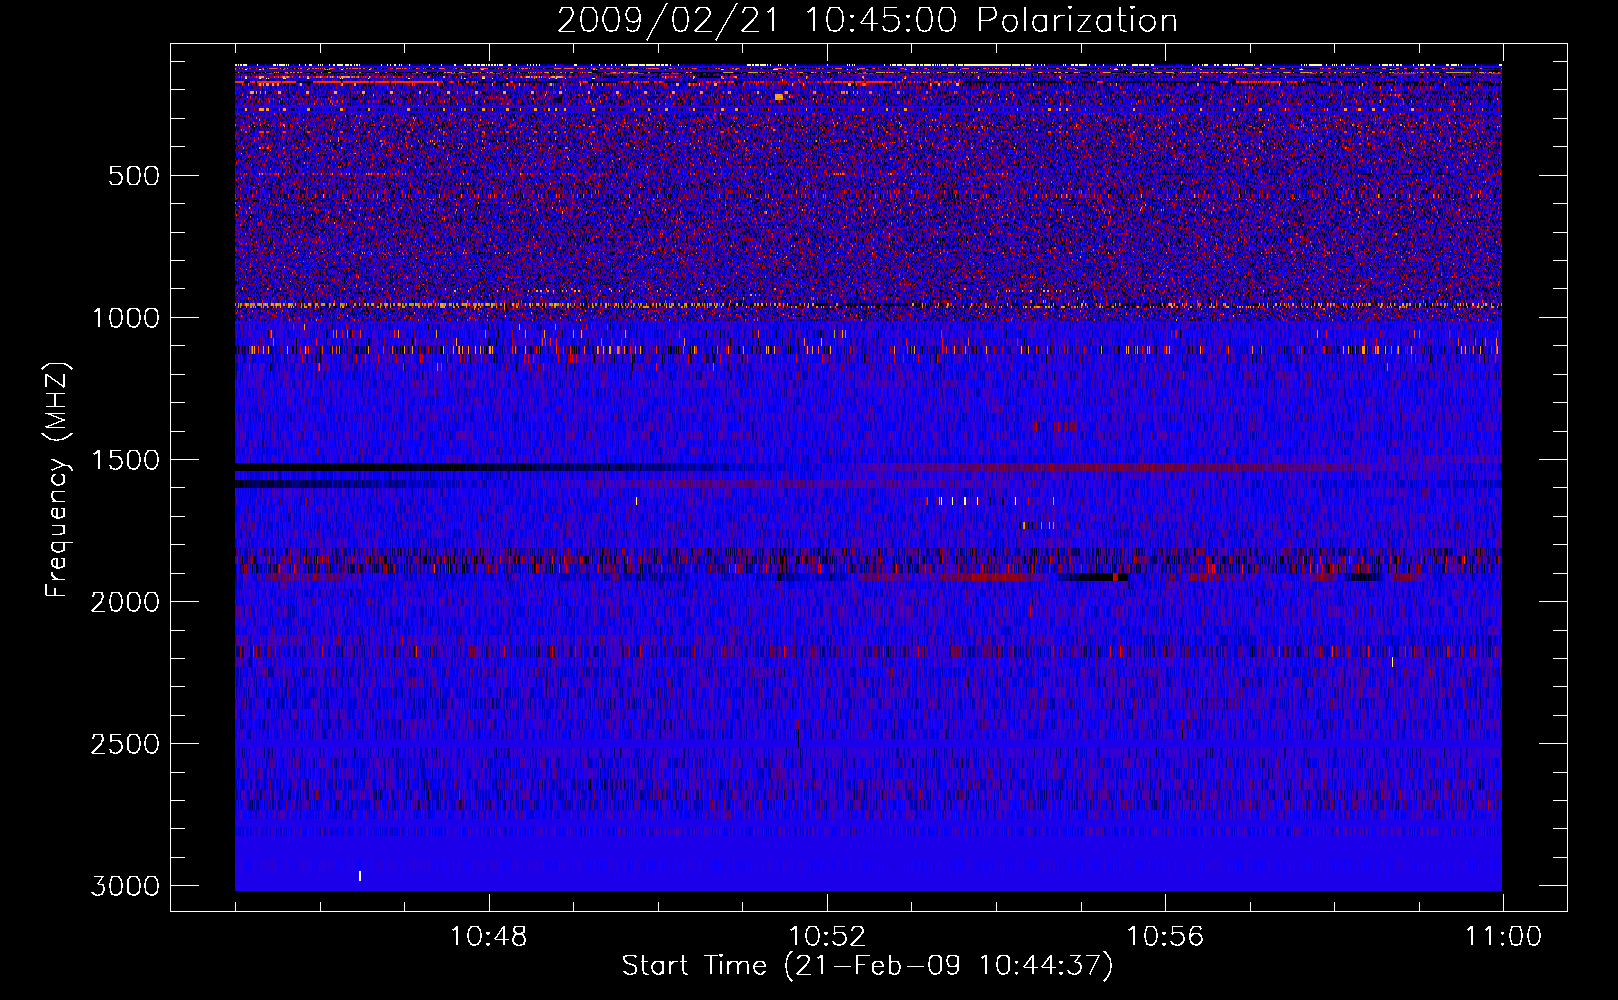Click the 1000 frequency tick label
This screenshot has width=1618, height=1000.
125,318
